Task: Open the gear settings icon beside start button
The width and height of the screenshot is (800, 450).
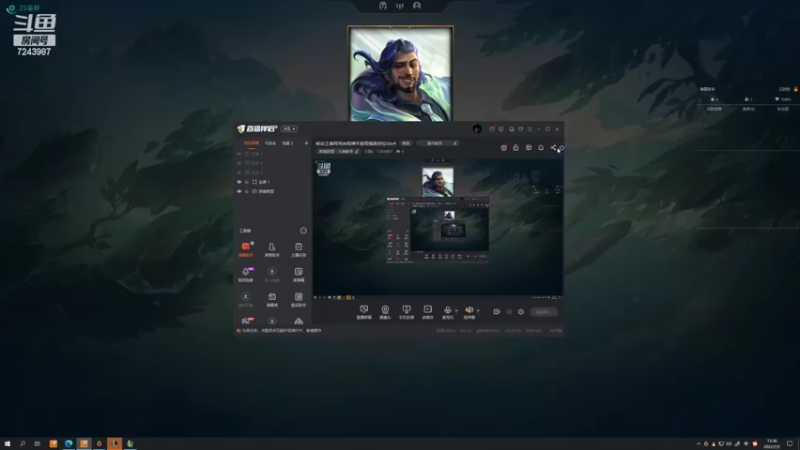Action: [521, 312]
